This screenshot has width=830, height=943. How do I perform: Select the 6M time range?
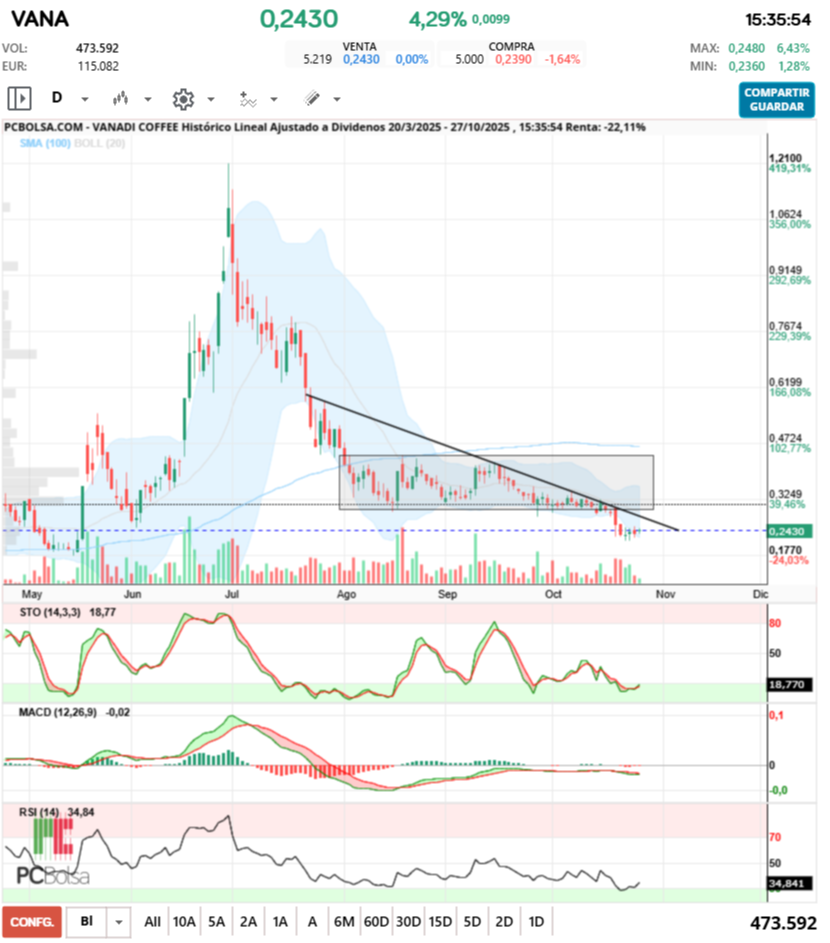tap(344, 922)
